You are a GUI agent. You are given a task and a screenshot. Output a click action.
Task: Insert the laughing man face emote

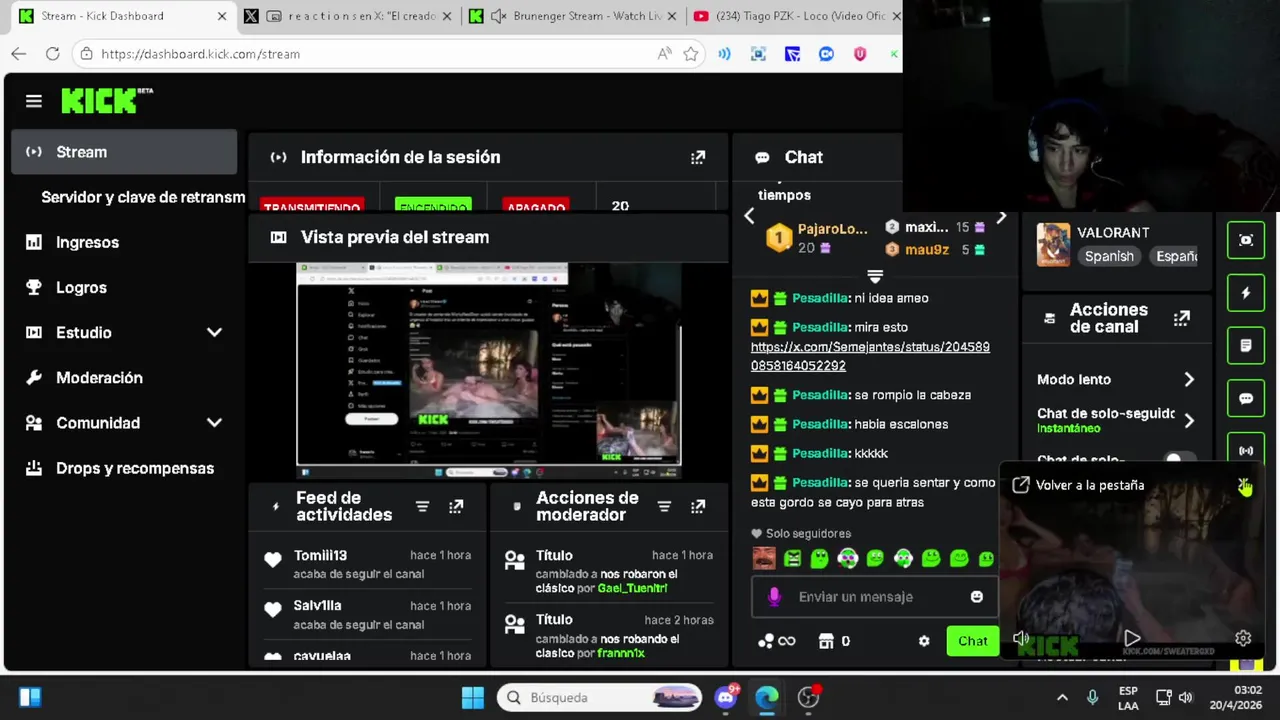764,558
